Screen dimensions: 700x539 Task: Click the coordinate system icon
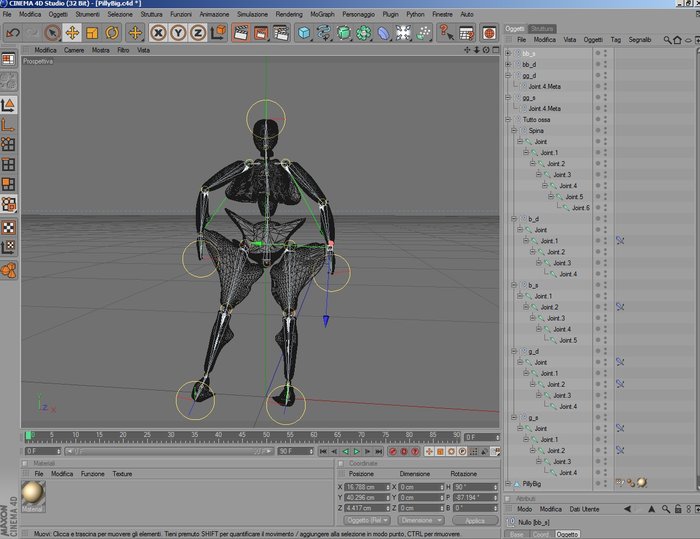(218, 33)
